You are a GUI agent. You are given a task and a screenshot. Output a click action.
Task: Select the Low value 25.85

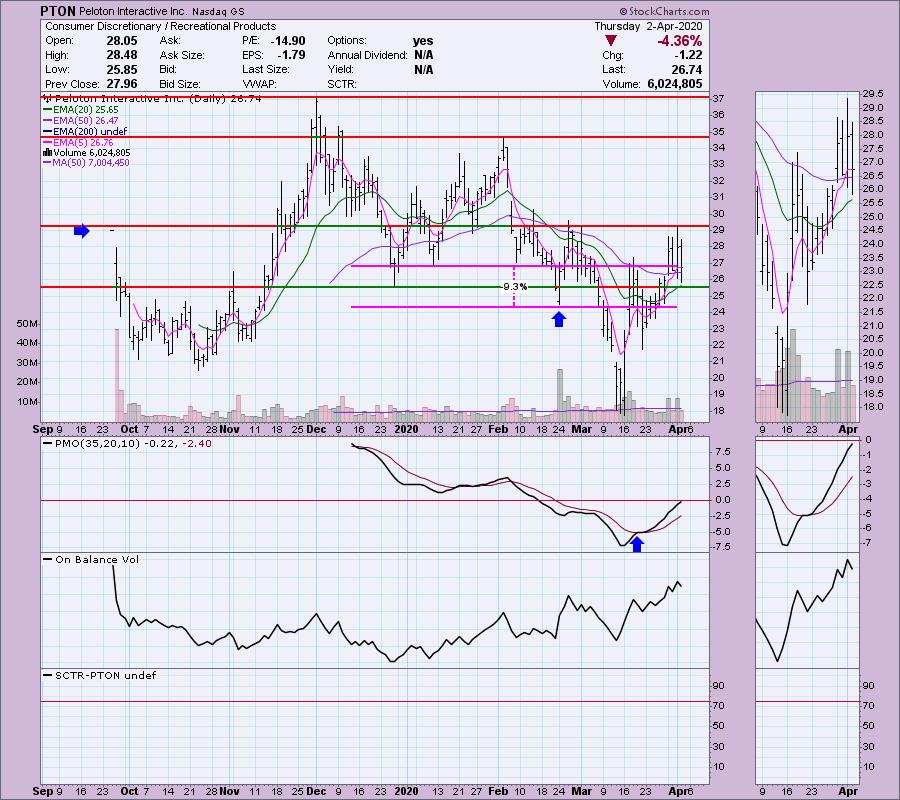pos(122,69)
